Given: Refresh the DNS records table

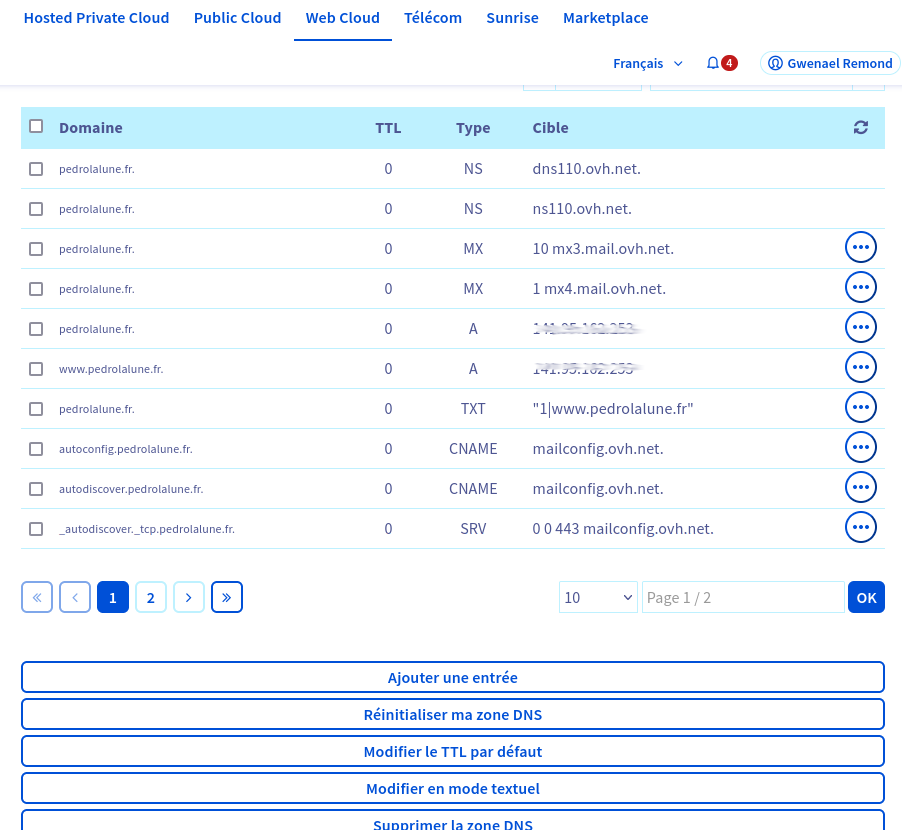Looking at the screenshot, I should pyautogui.click(x=860, y=127).
